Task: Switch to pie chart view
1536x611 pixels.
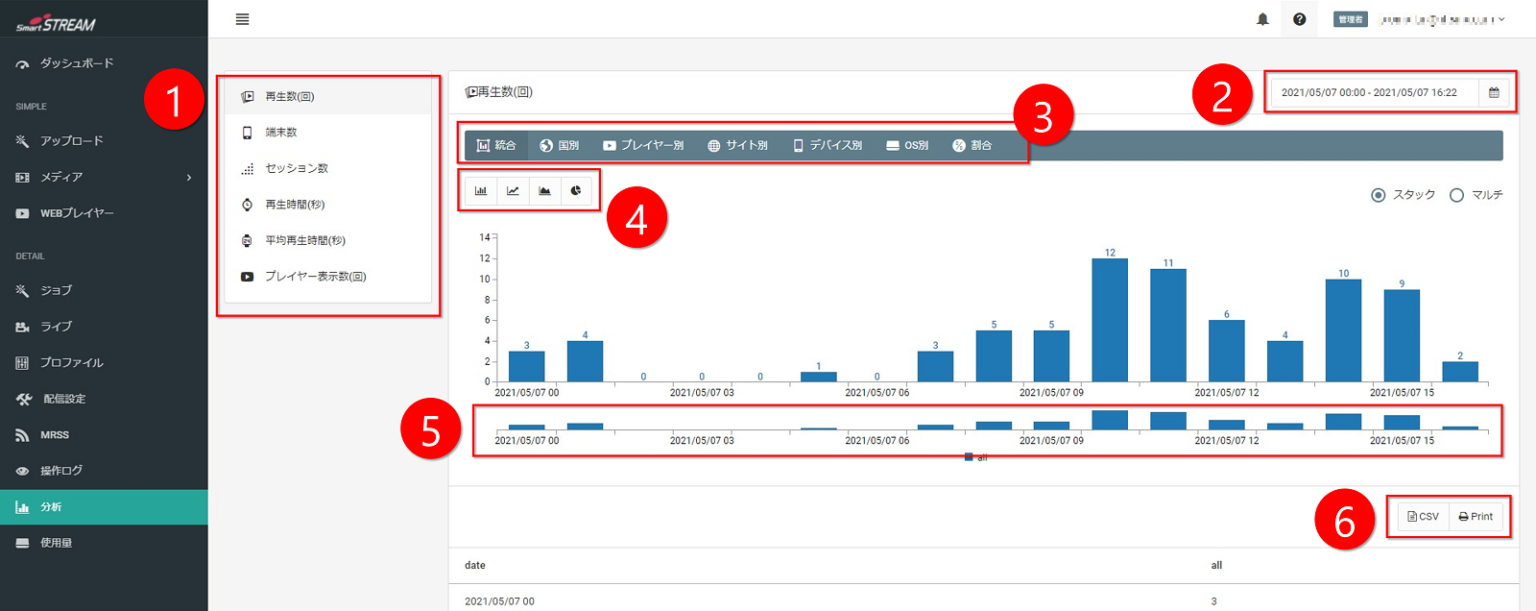Action: point(577,190)
